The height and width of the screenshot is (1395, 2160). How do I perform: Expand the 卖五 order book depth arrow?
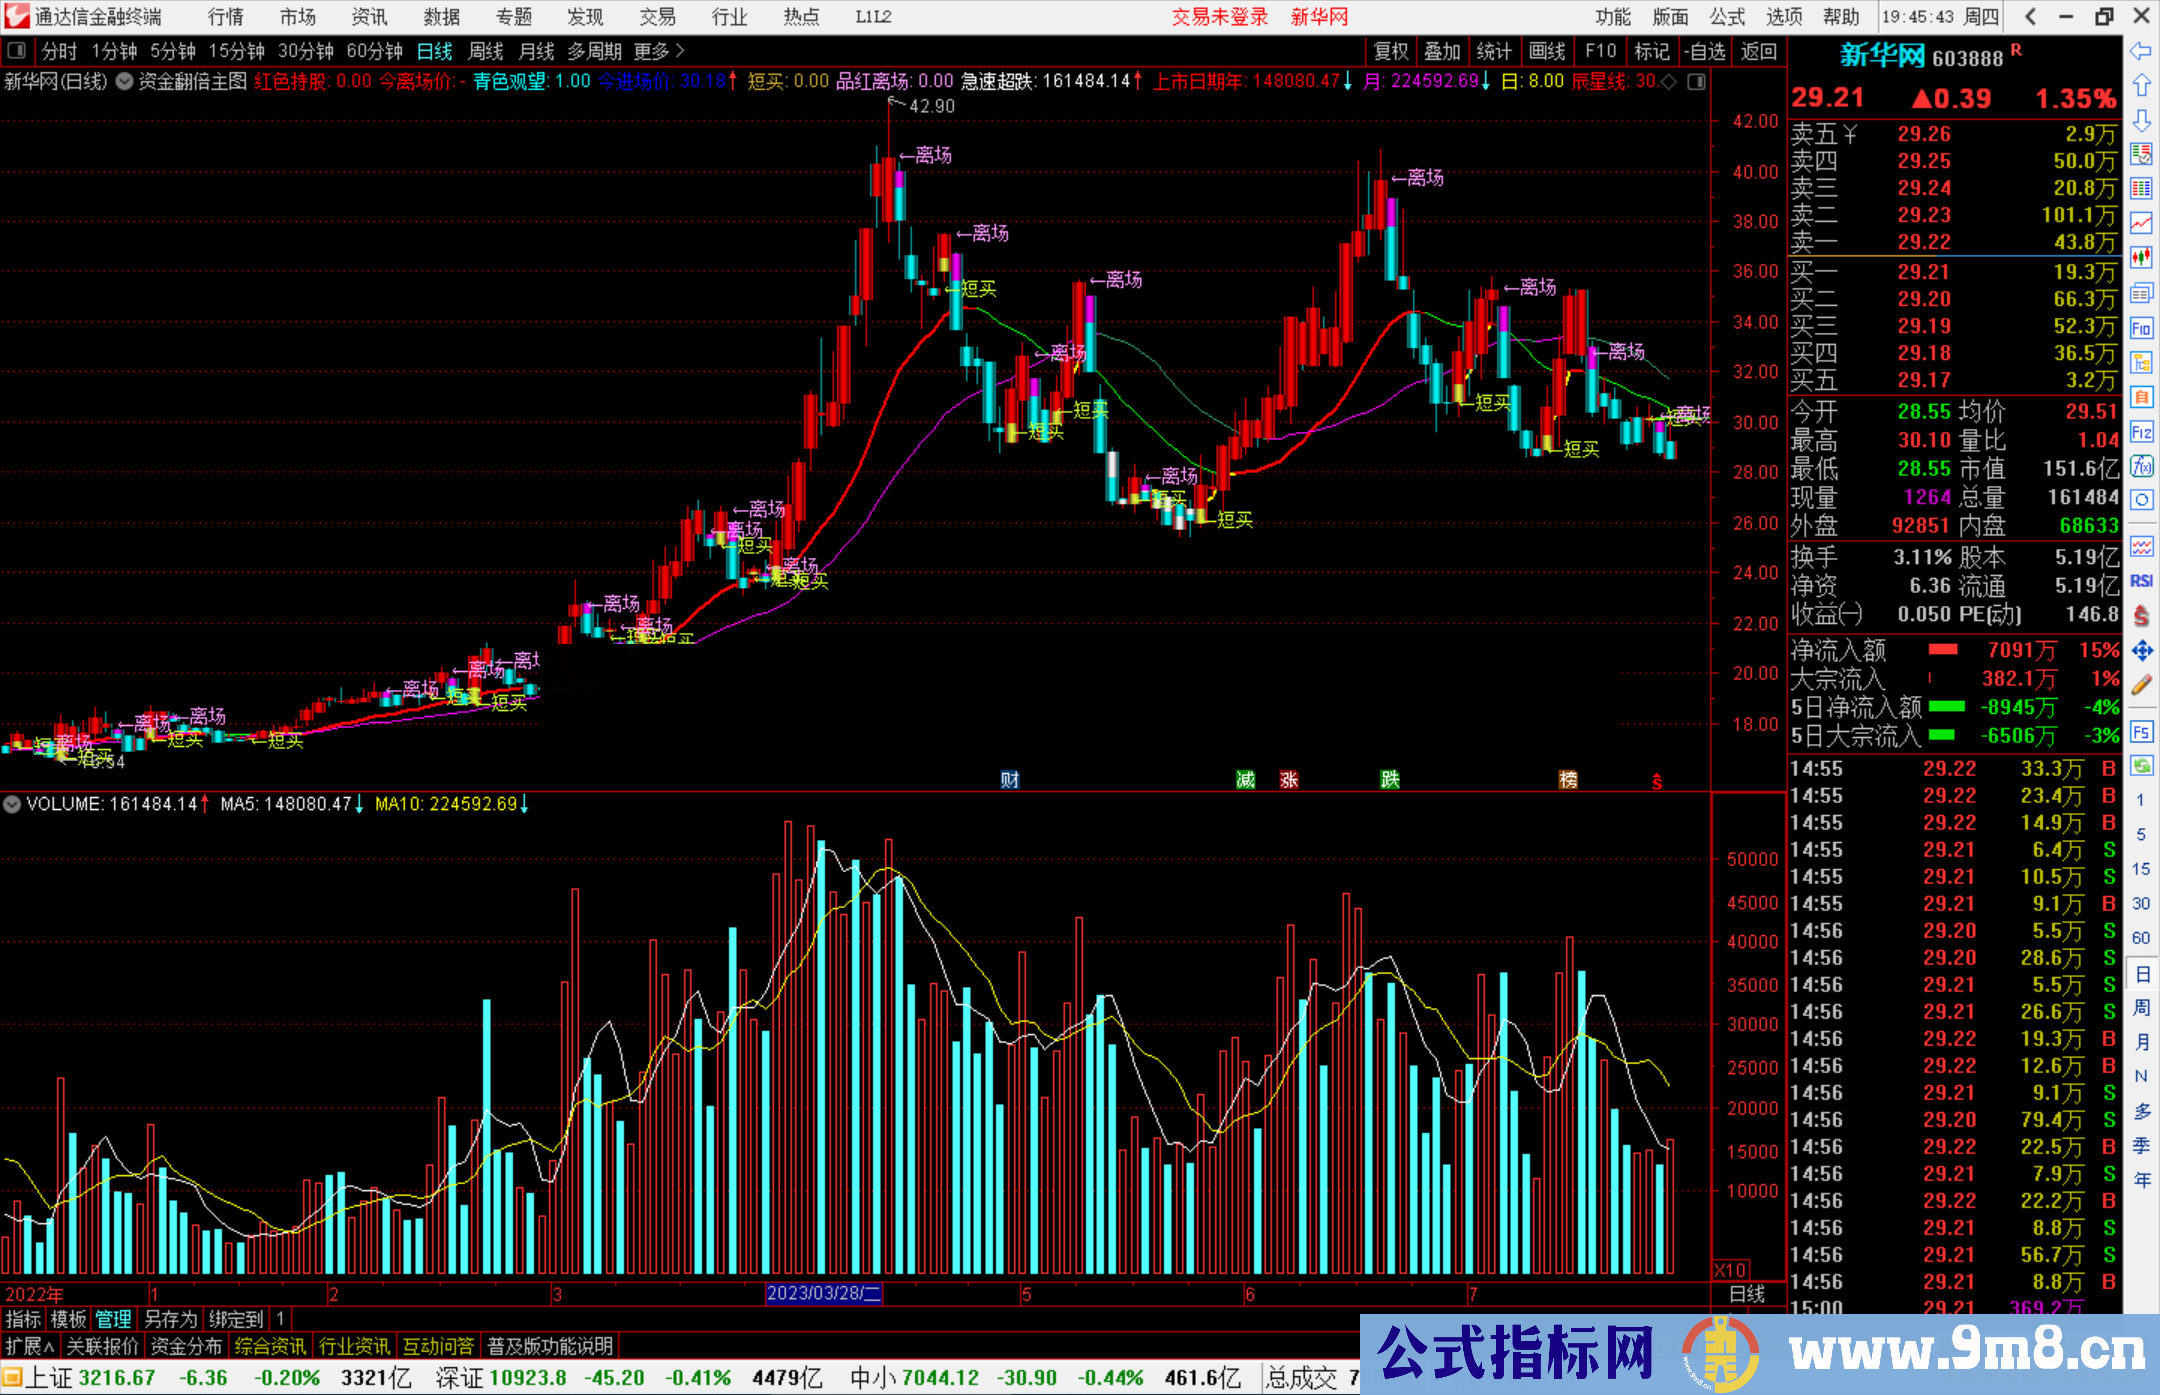(x=1850, y=134)
